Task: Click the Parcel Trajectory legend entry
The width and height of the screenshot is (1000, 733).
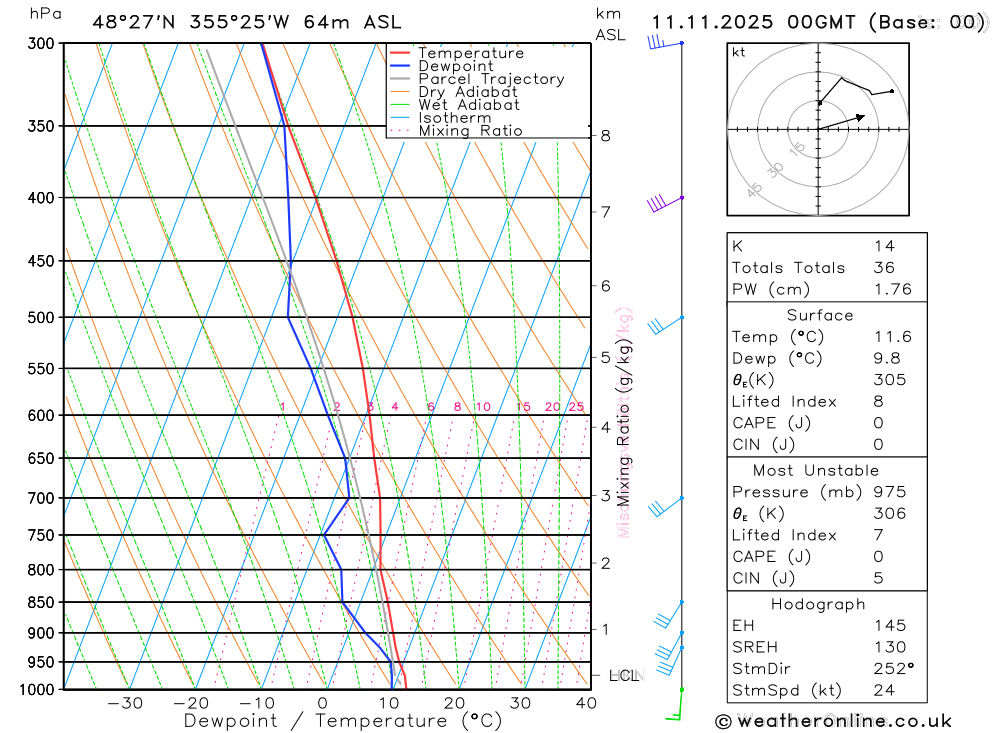Action: 477,79
